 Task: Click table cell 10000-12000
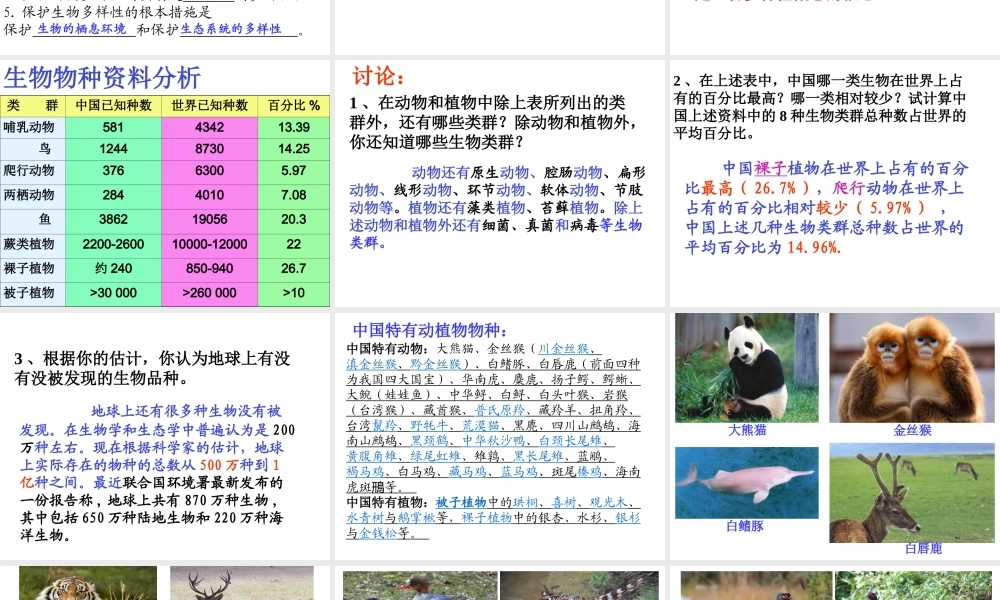(210, 244)
